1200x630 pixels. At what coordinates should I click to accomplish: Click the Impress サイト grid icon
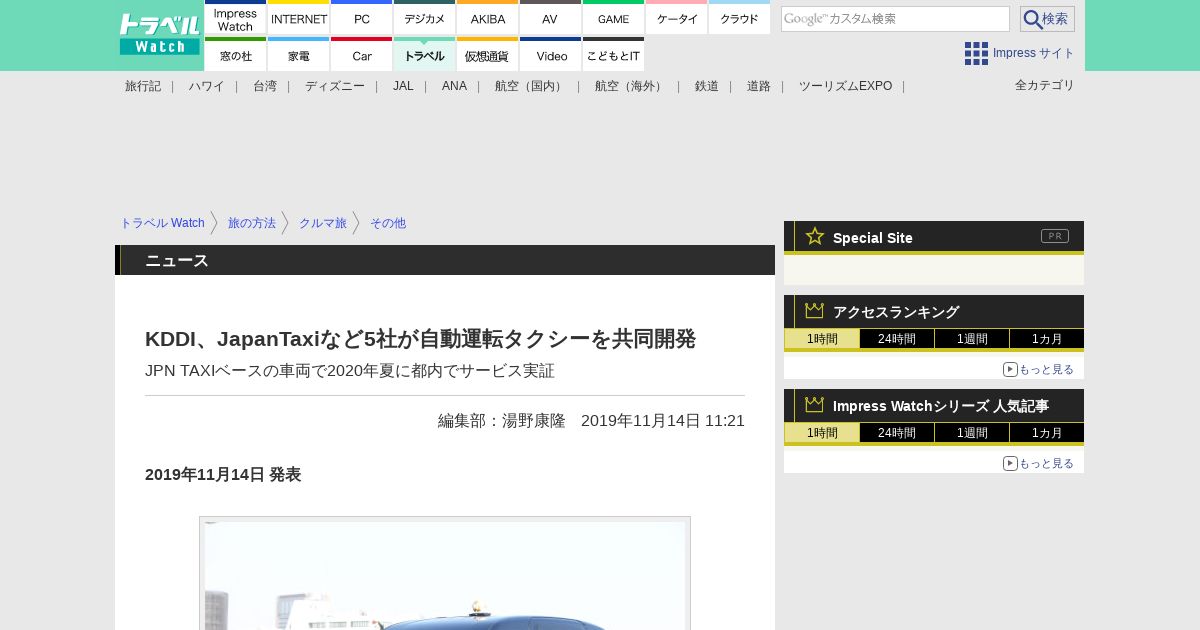pos(976,53)
